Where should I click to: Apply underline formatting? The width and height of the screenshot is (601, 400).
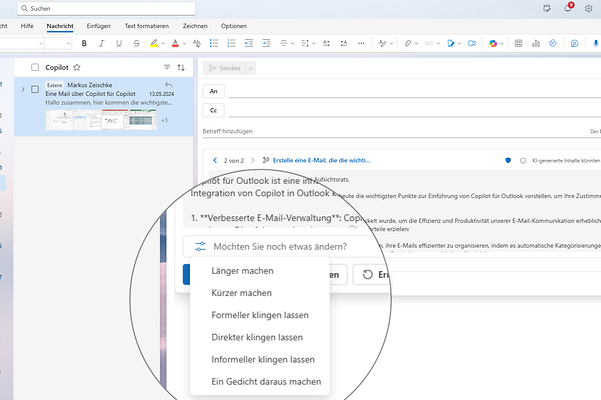(118, 43)
